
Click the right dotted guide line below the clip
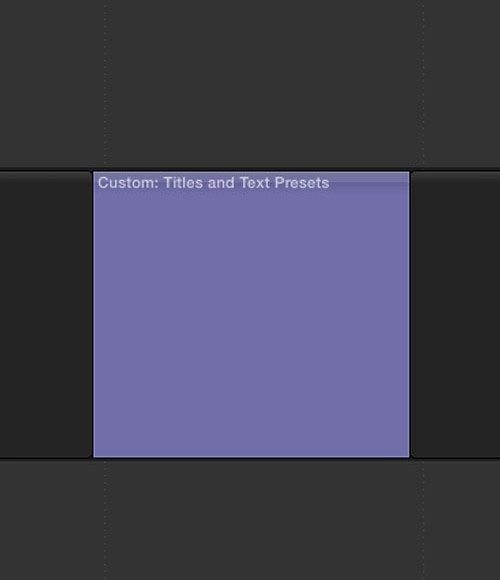(x=423, y=520)
